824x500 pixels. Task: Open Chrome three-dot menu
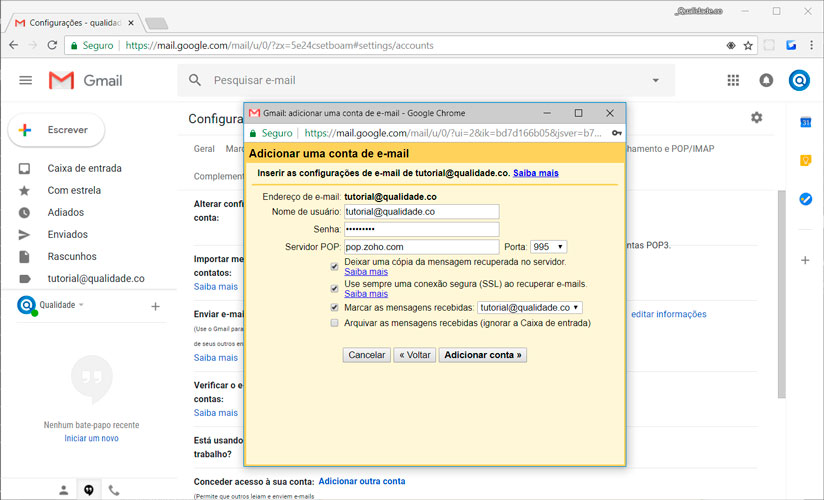[811, 45]
